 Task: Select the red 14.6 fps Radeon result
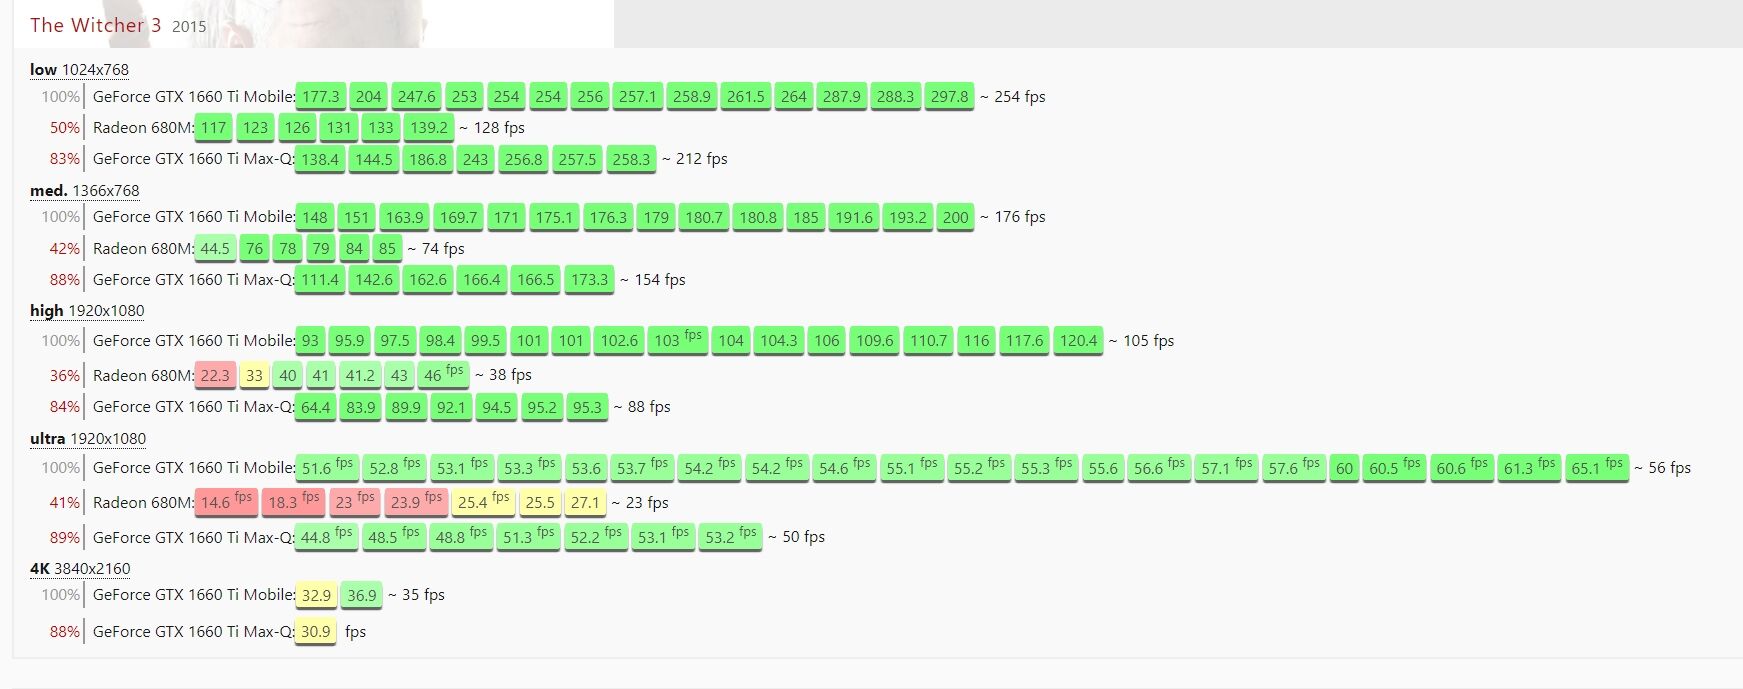coord(227,502)
